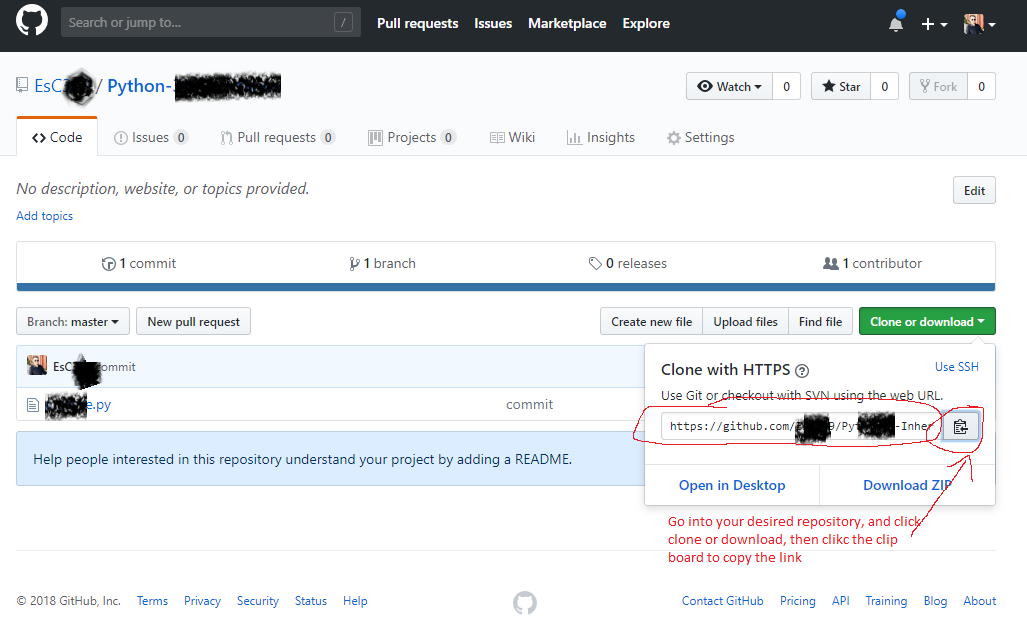Open the Clone or download dropdown
Screen dimensions: 1027x624
tap(926, 321)
